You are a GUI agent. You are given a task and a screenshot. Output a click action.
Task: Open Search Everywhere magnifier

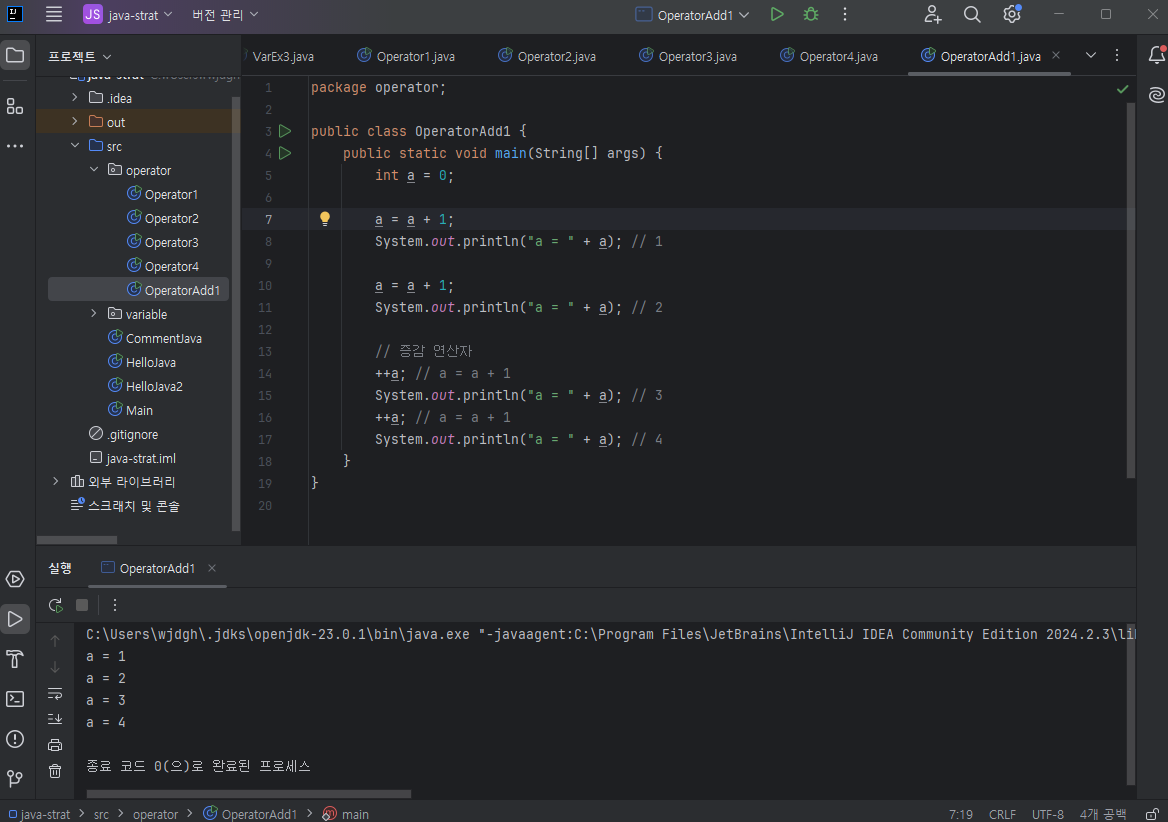coord(972,14)
